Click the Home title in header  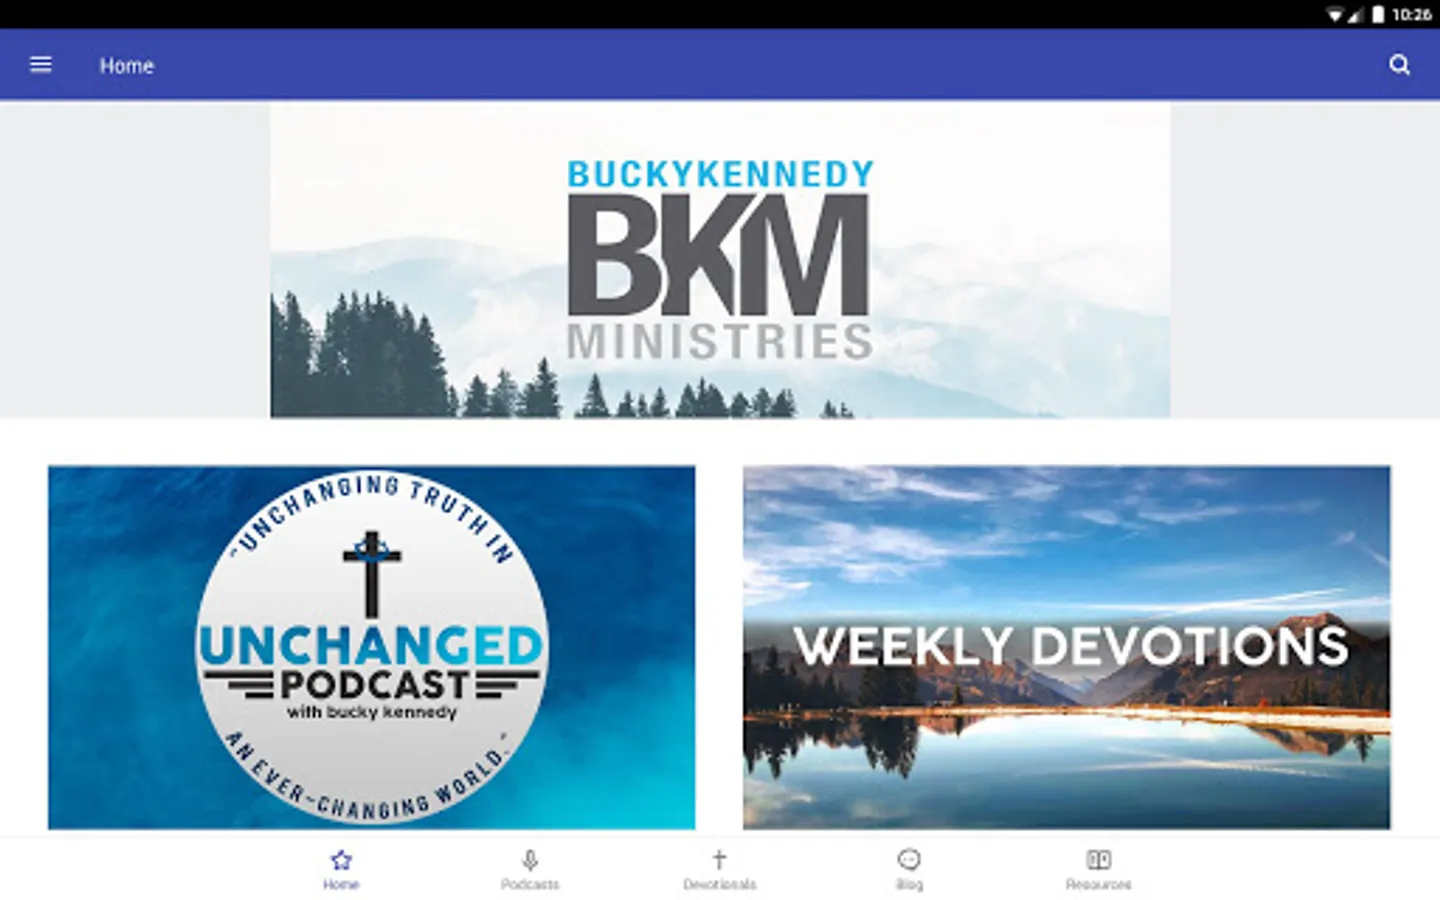click(x=127, y=66)
